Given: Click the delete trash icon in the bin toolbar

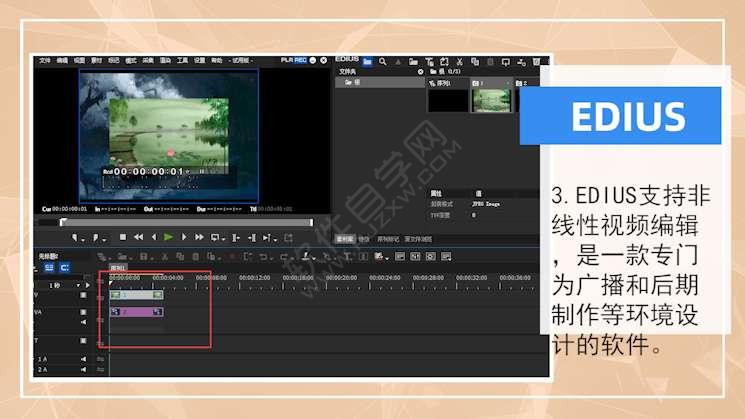Looking at the screenshot, I should pos(536,62).
